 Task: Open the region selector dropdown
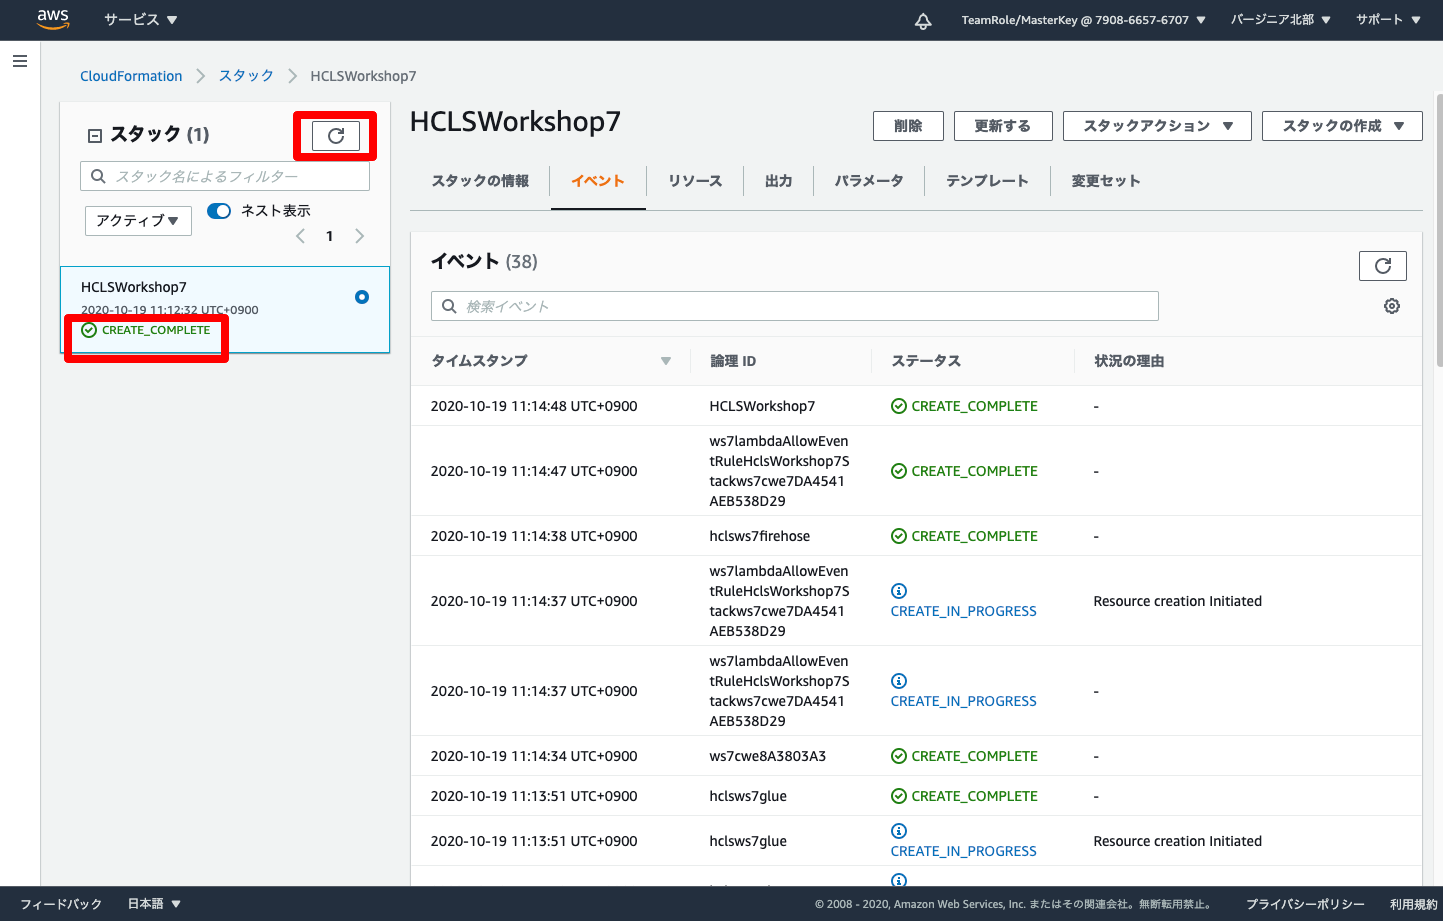click(x=1281, y=20)
